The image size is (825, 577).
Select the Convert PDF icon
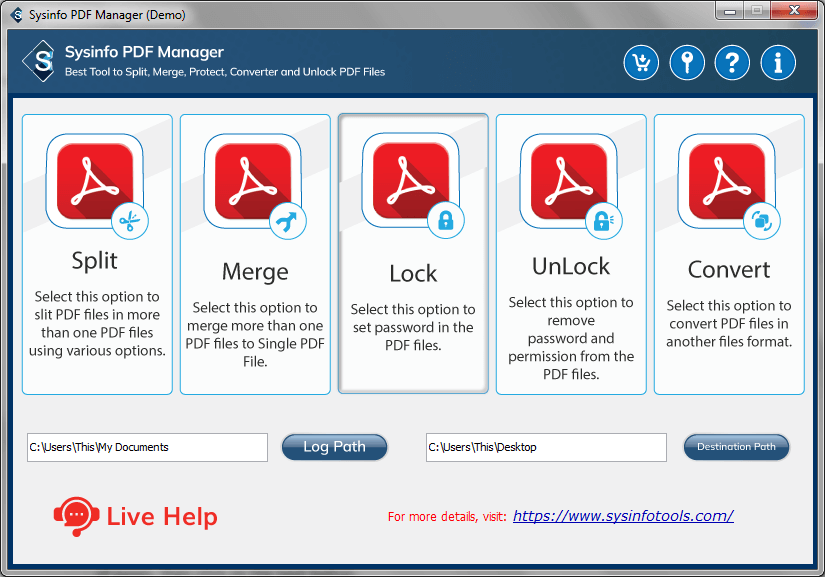click(x=728, y=183)
